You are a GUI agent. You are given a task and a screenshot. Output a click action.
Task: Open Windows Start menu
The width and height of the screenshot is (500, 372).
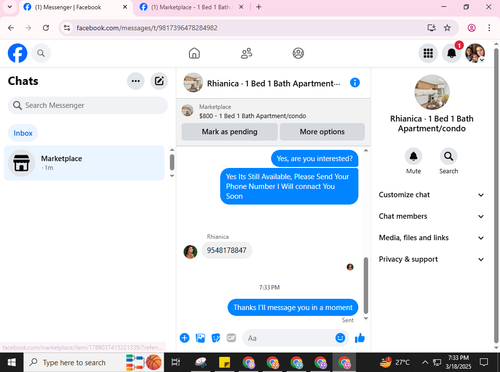pyautogui.click(x=12, y=362)
